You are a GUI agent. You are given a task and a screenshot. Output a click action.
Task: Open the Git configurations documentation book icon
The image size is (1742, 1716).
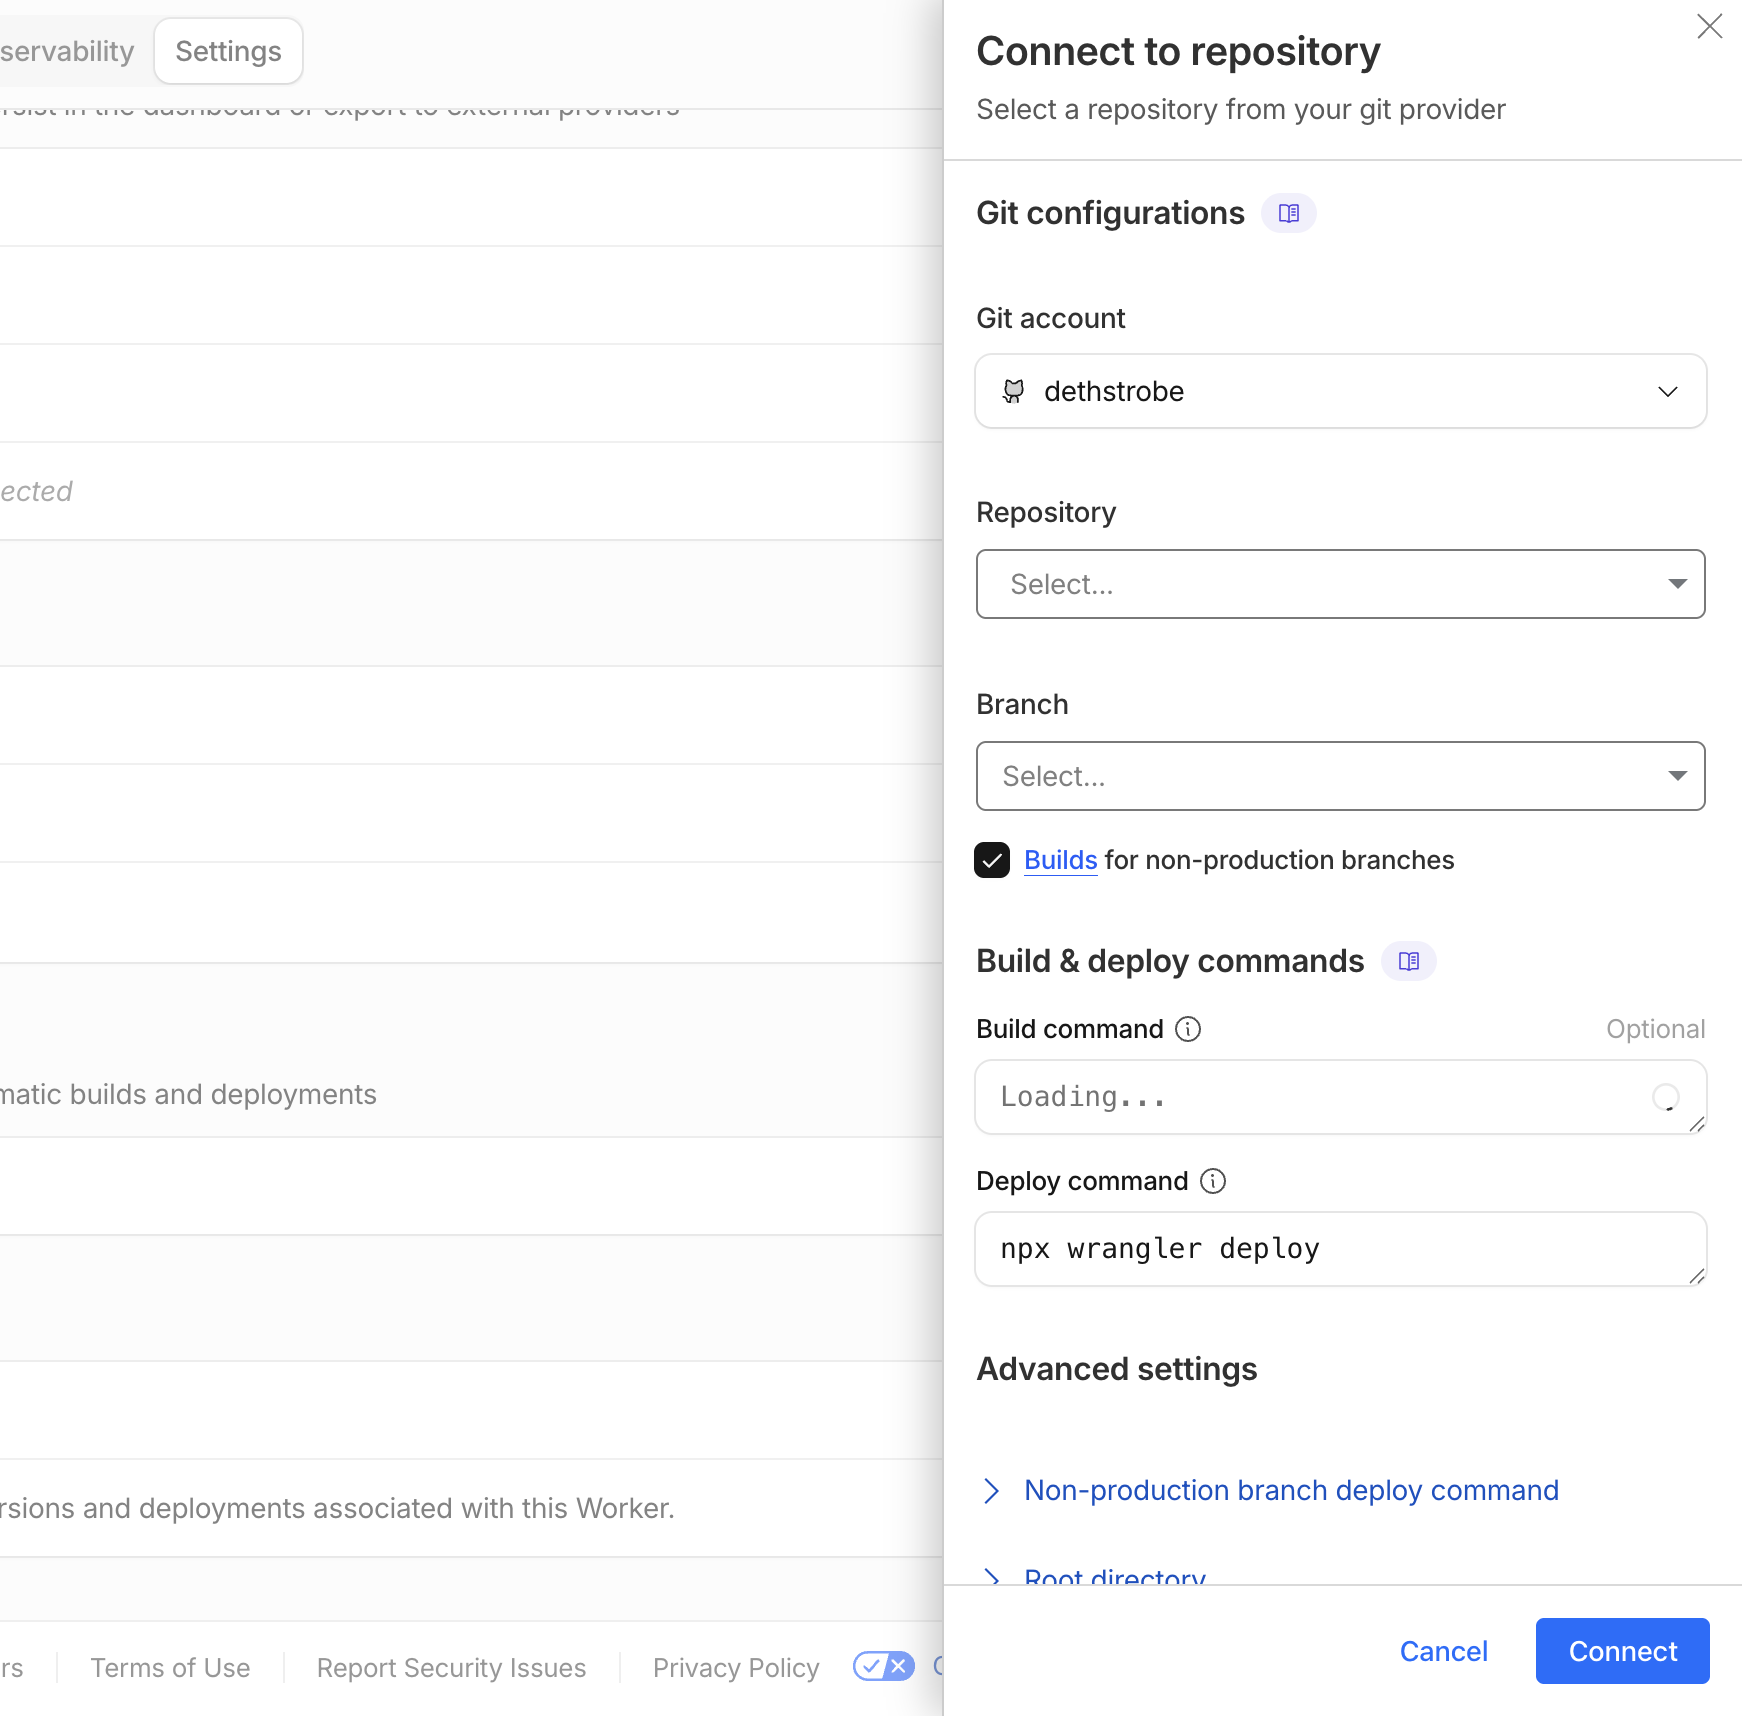[1289, 213]
